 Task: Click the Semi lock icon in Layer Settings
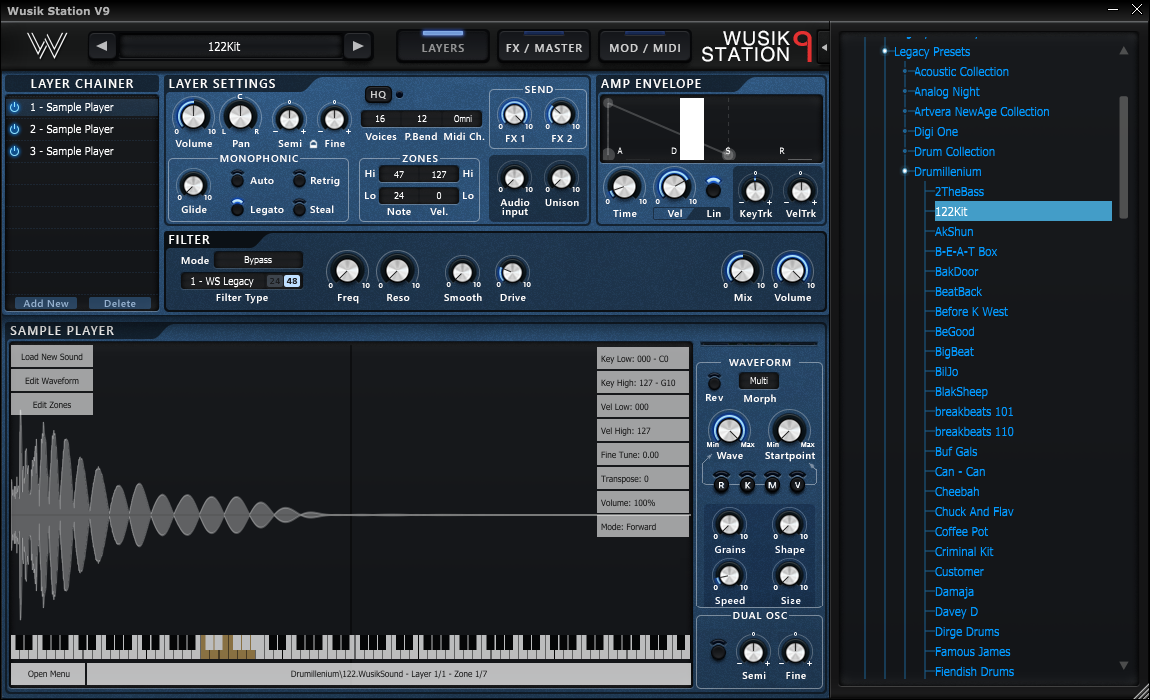[x=313, y=144]
